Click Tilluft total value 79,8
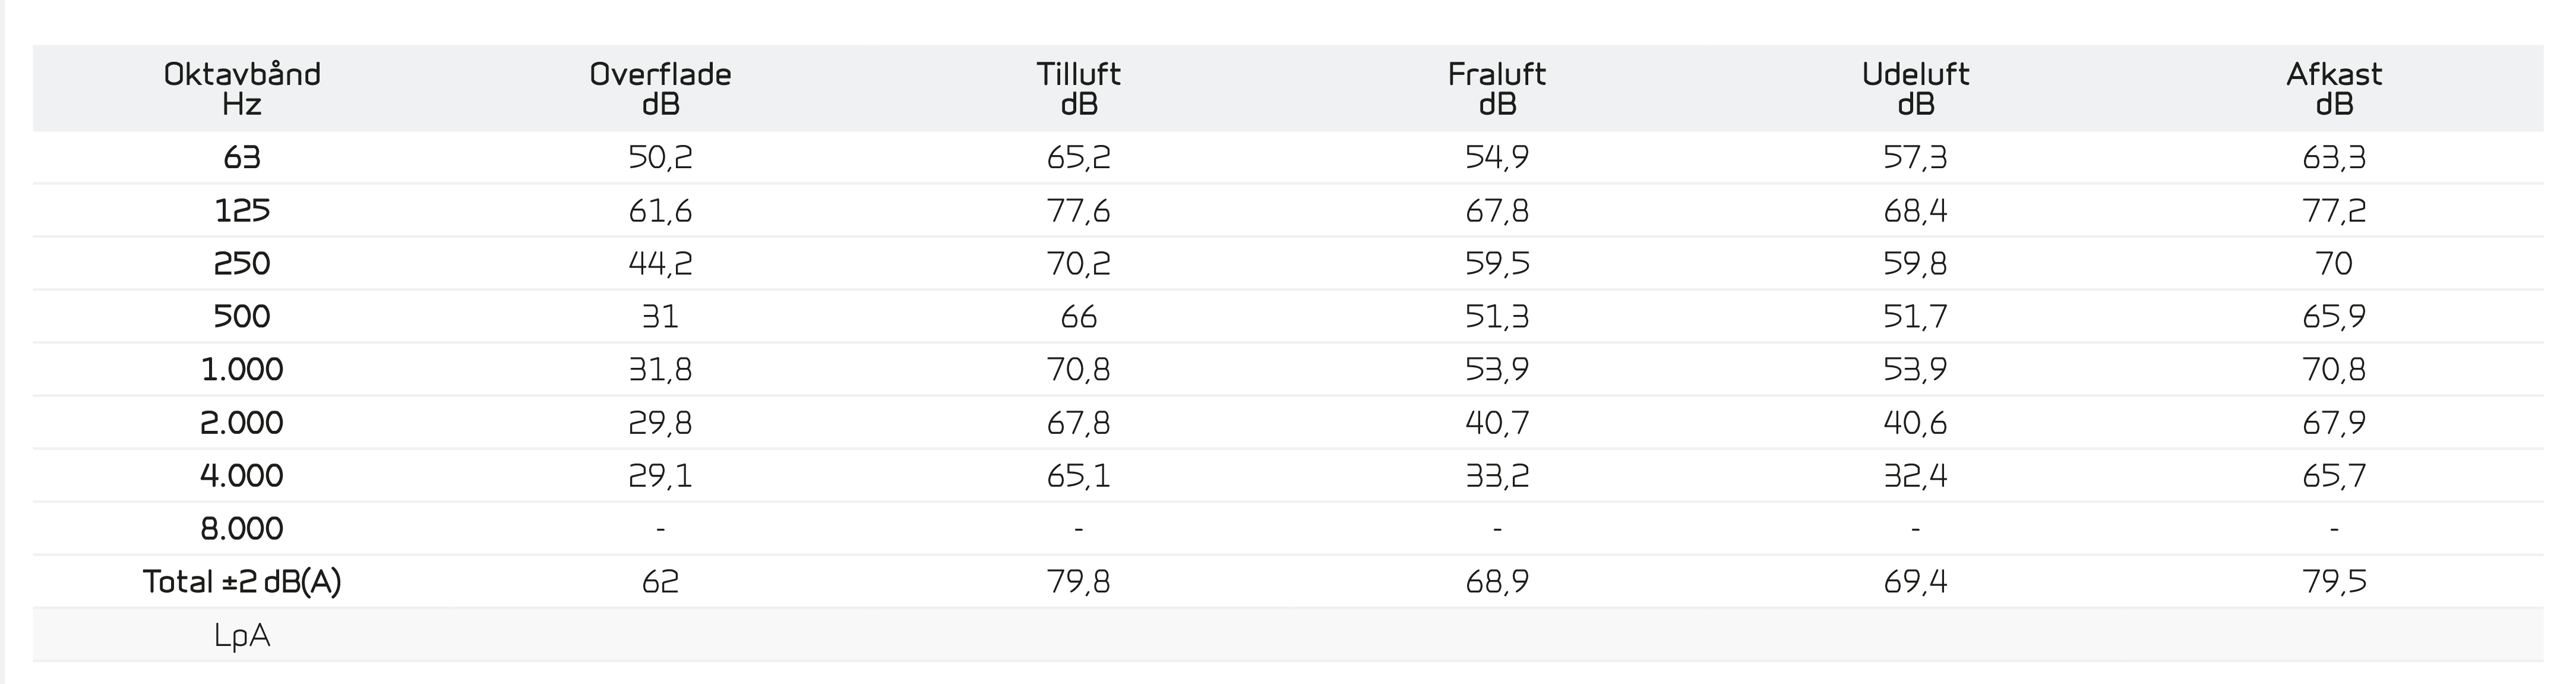 (1078, 581)
